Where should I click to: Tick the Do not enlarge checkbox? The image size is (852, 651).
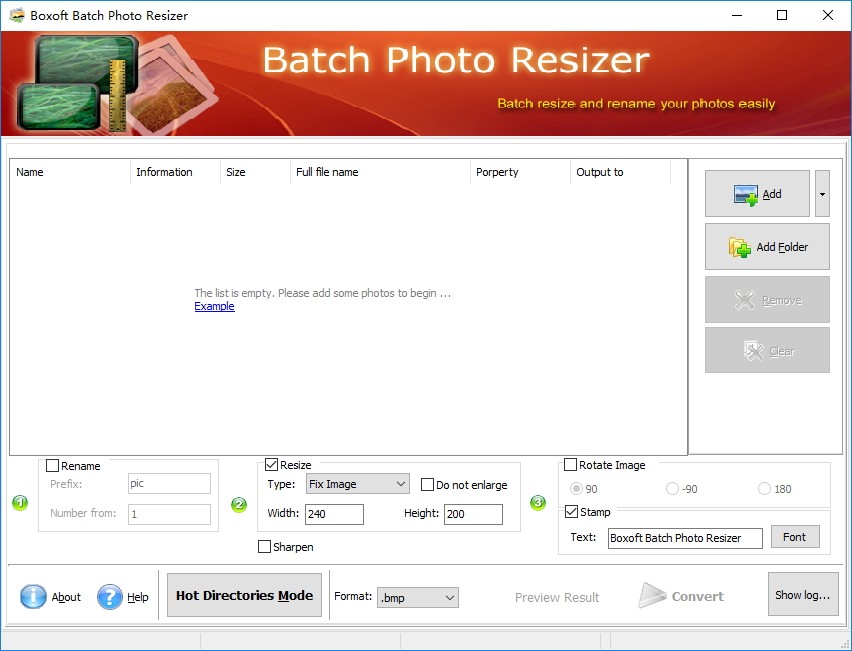[x=428, y=485]
